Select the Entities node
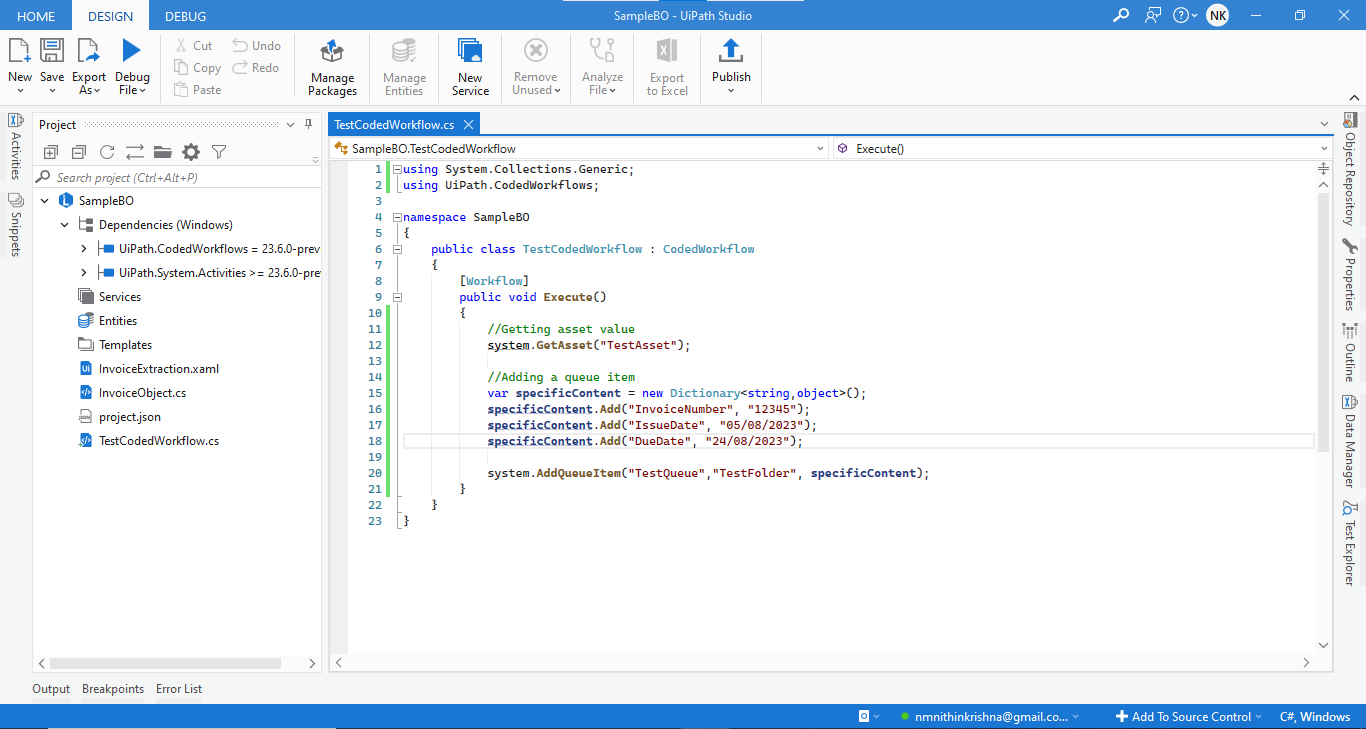This screenshot has width=1366, height=729. 117,321
